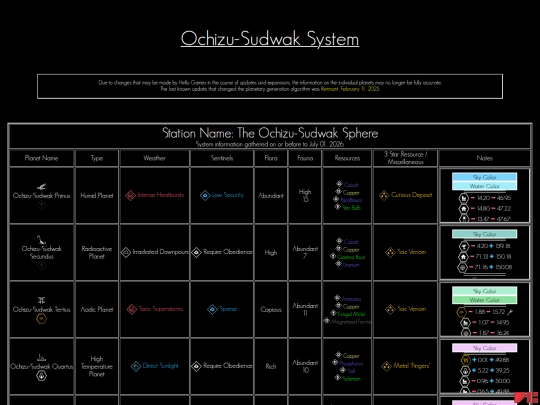Screen dimensions: 540x405
Task: Click the Radioactive Planet type cell
Action: [97, 252]
